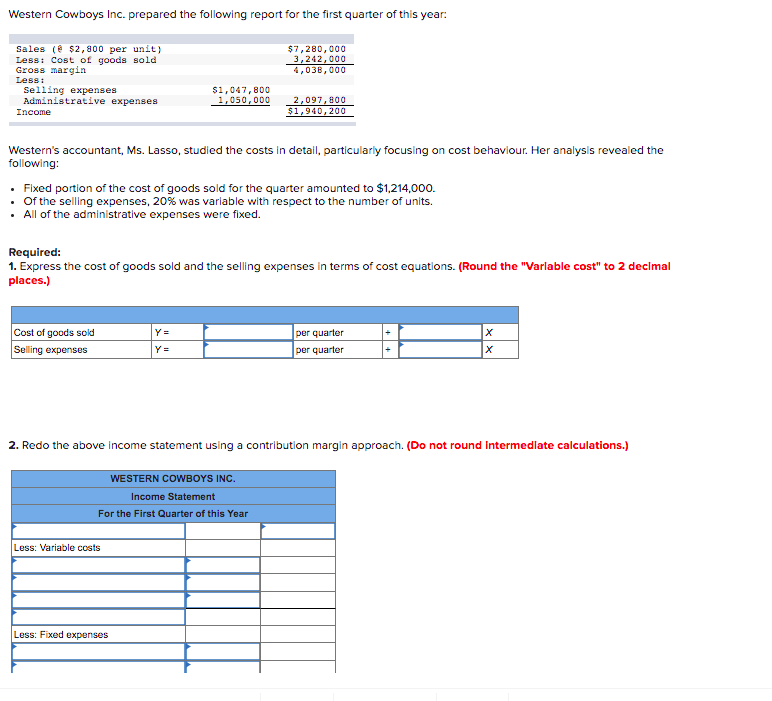The image size is (772, 701).
Task: Click second variable cost amount field
Action: coord(223,582)
